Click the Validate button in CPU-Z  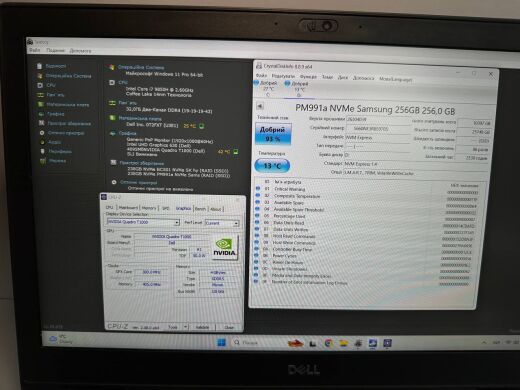[202, 327]
